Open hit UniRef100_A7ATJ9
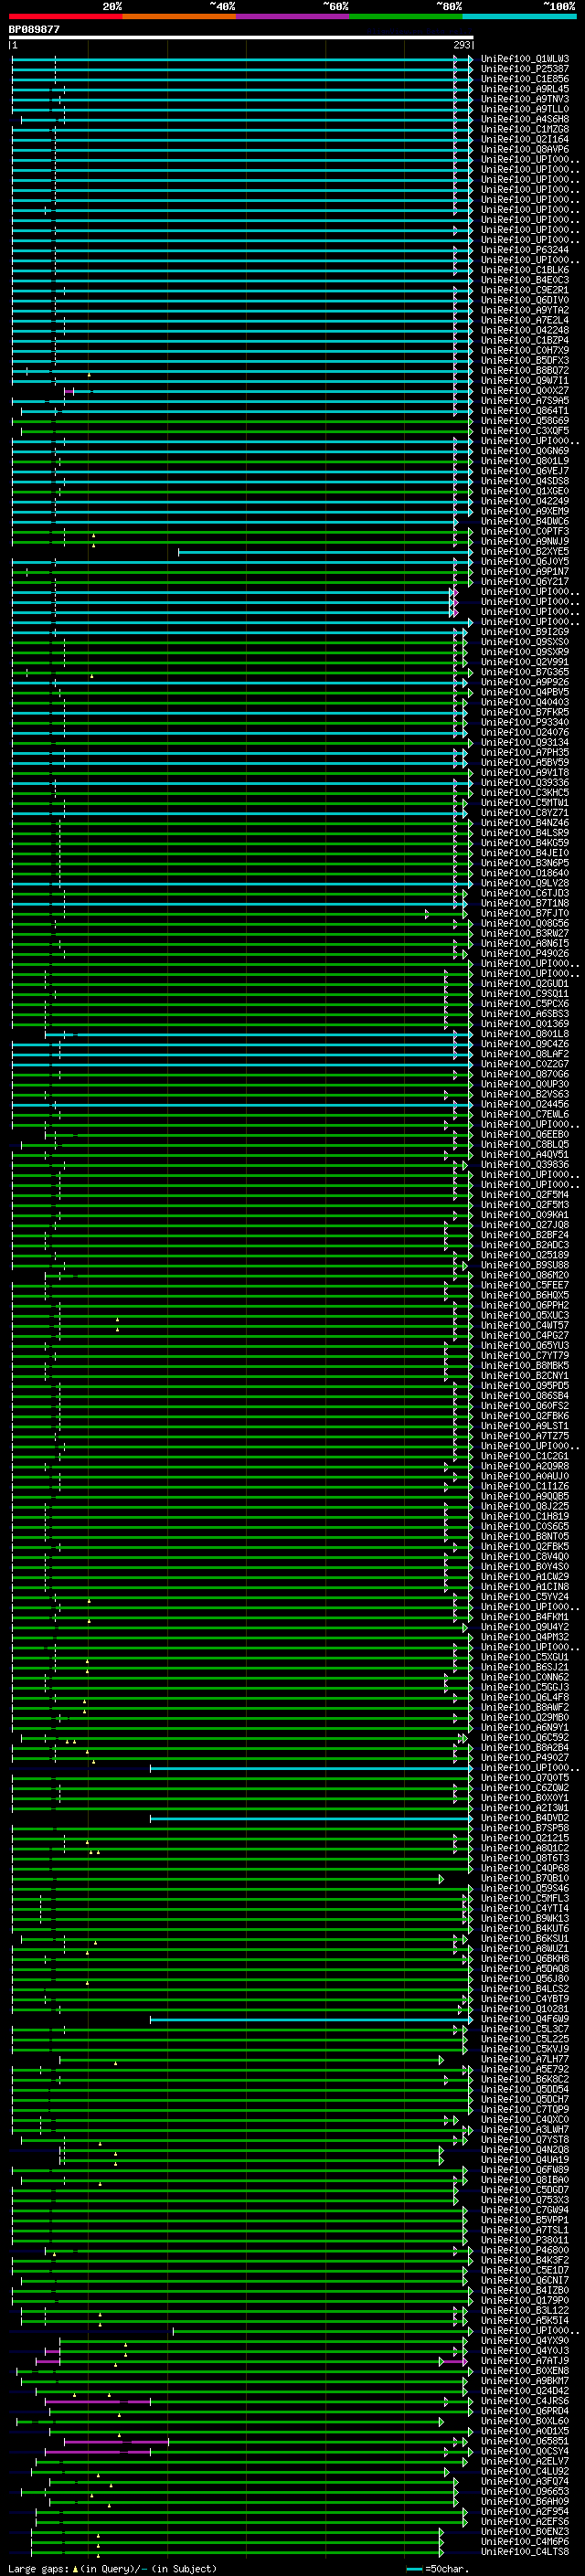This screenshot has width=585, height=2576. click(525, 2361)
